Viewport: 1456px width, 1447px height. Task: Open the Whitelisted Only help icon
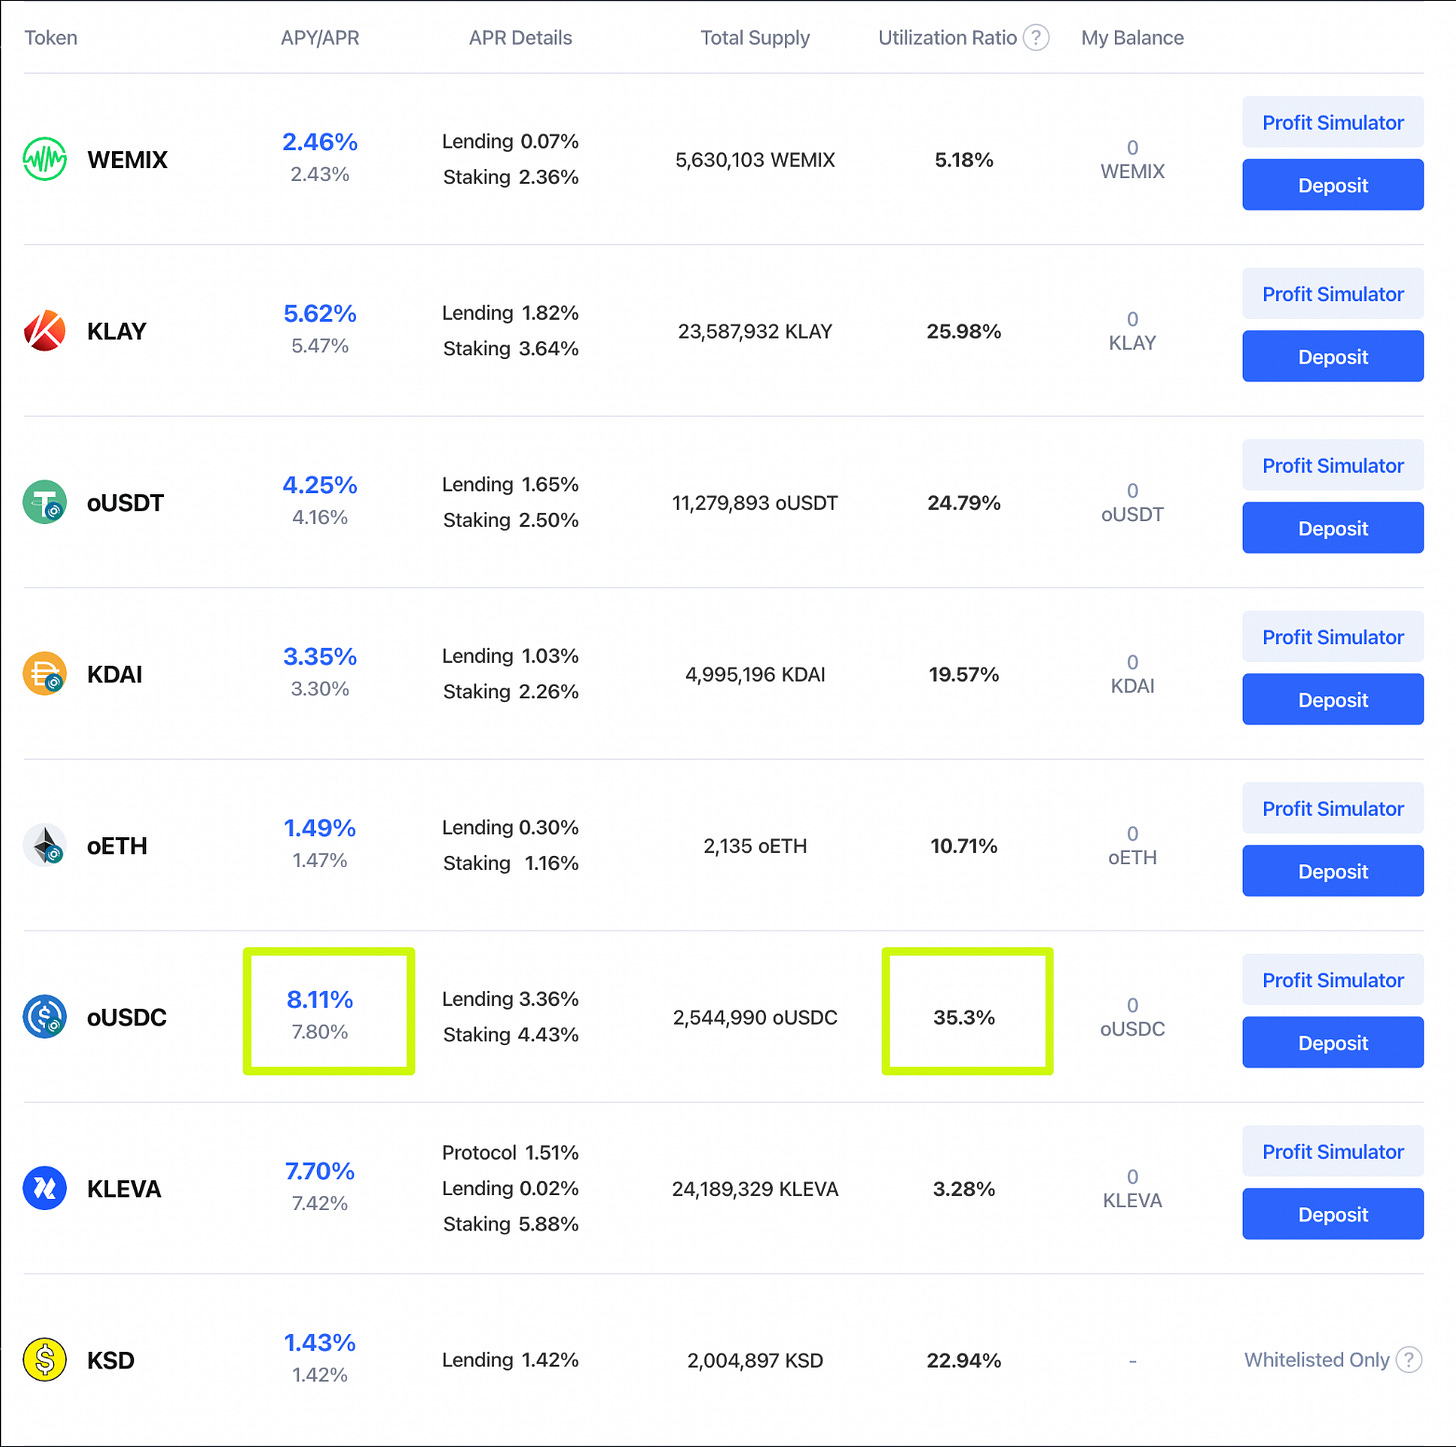tap(1409, 1360)
